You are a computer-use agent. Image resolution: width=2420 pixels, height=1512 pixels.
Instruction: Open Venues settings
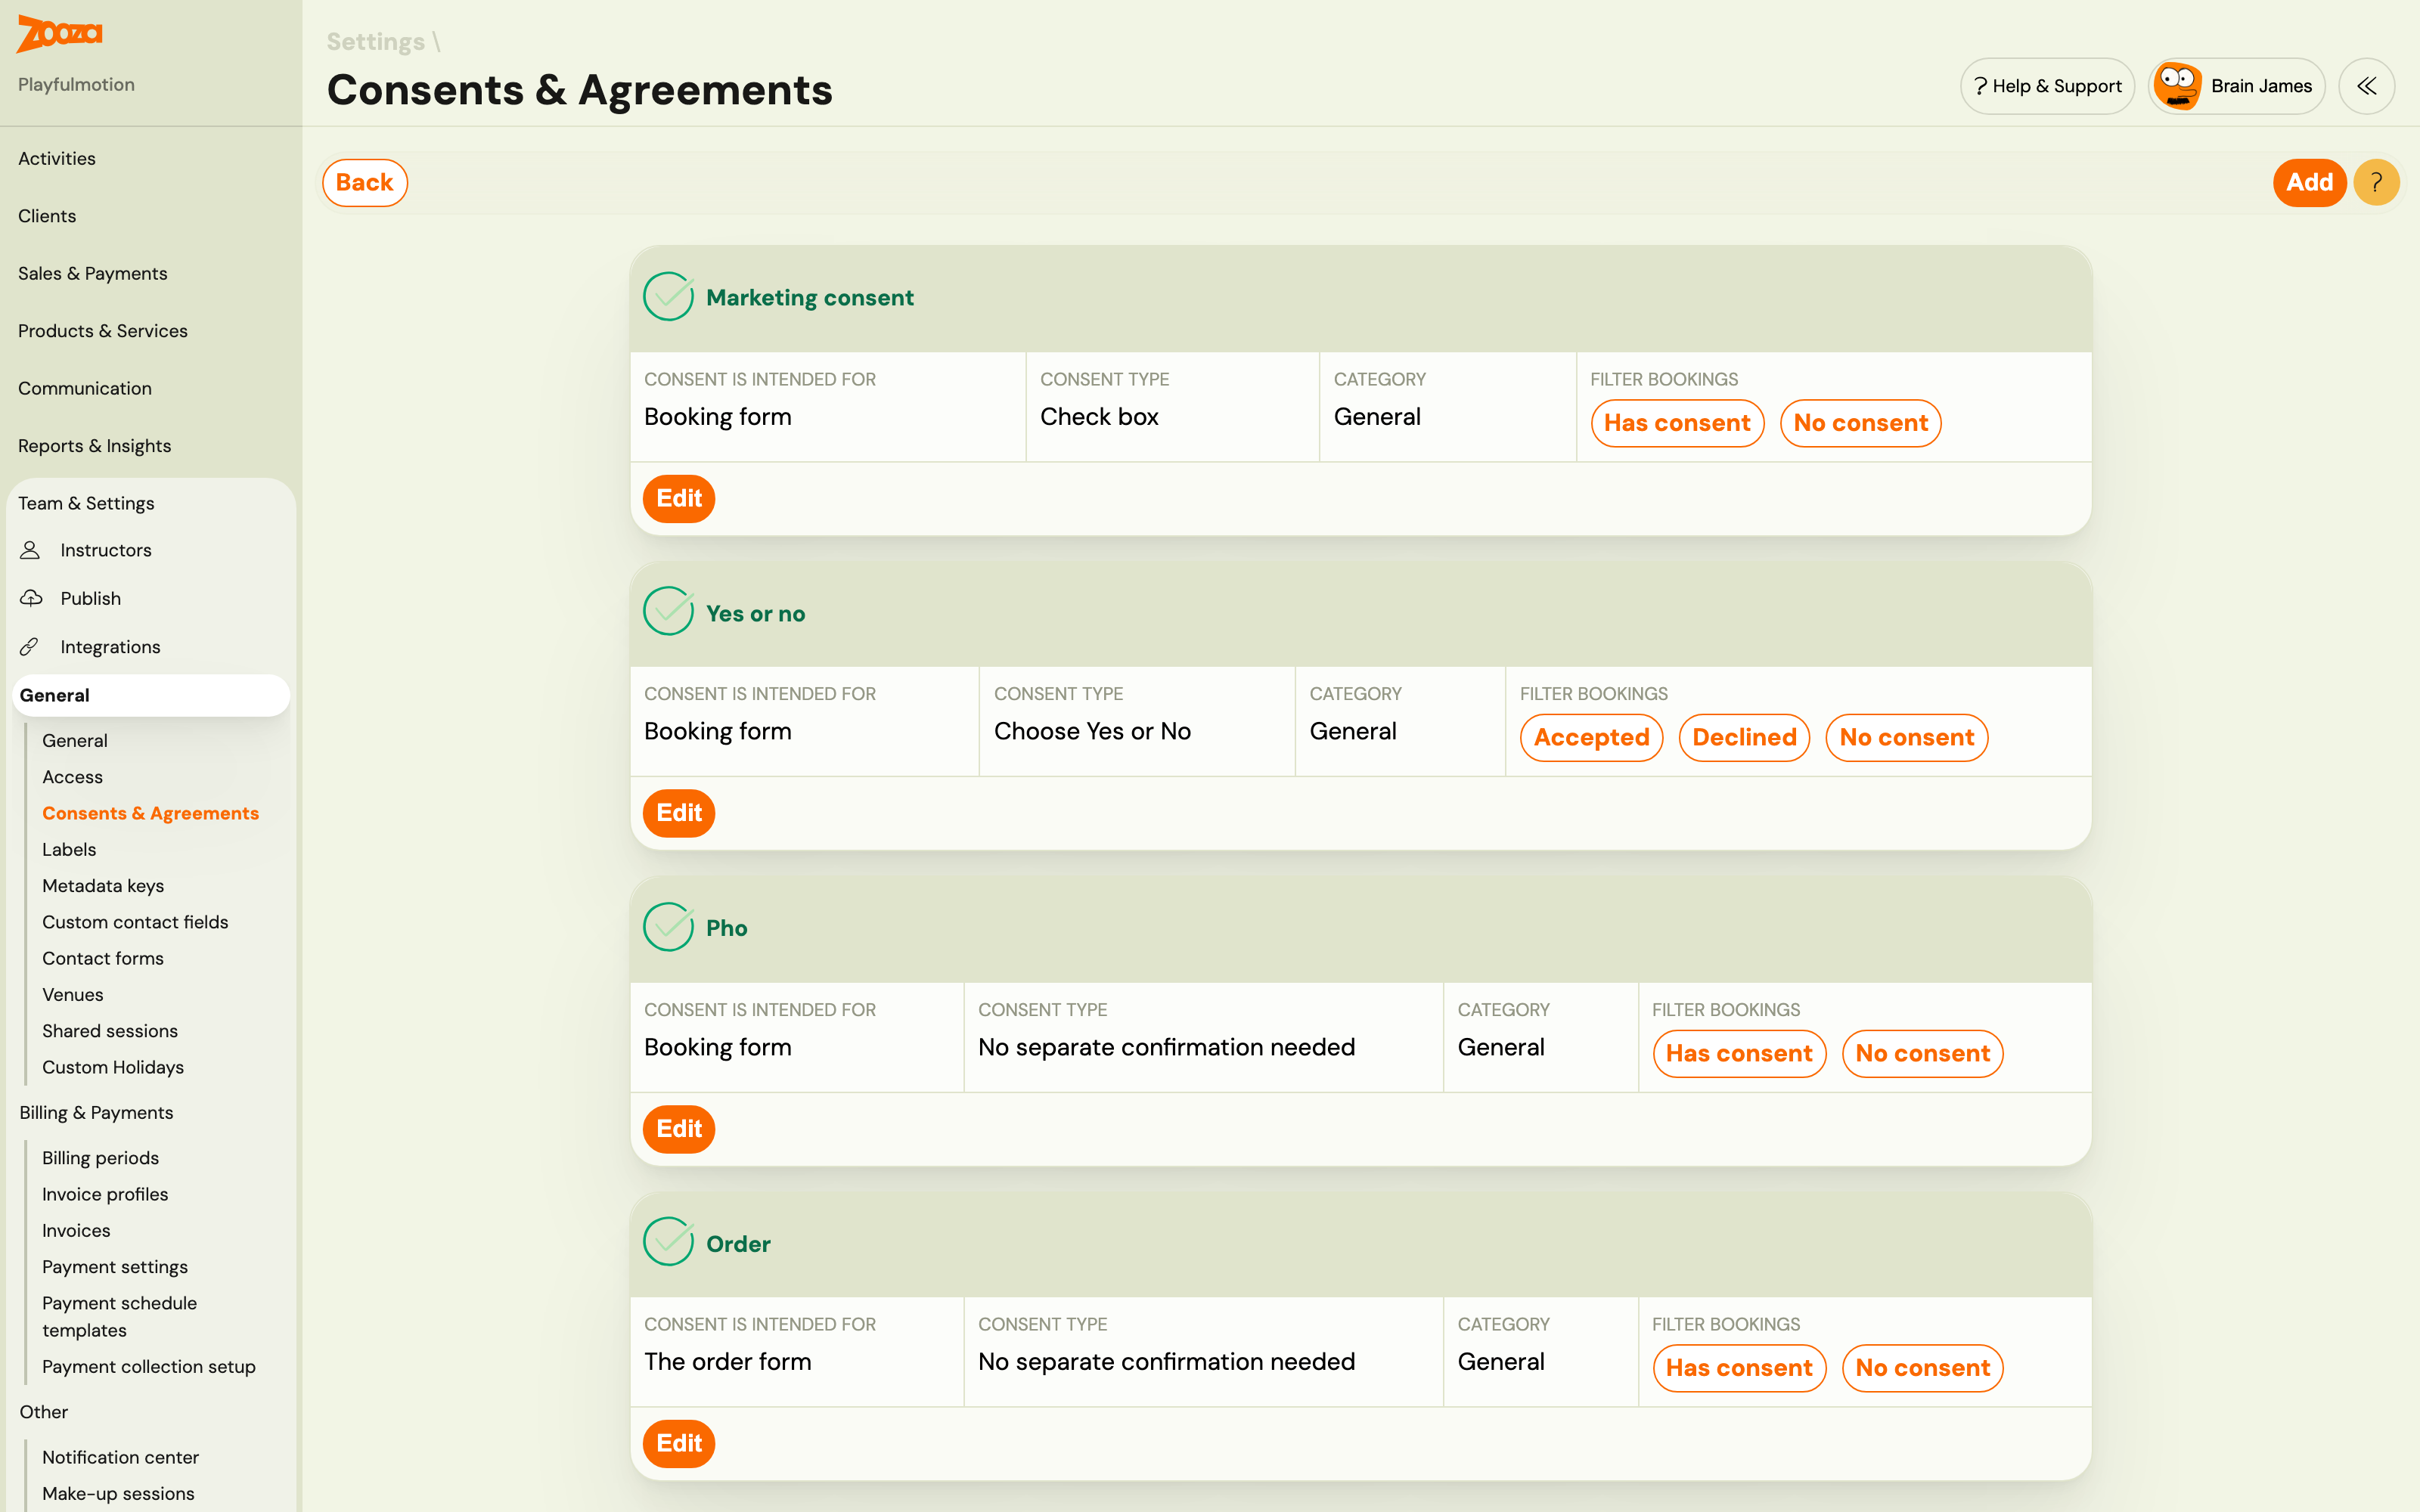pyautogui.click(x=73, y=995)
